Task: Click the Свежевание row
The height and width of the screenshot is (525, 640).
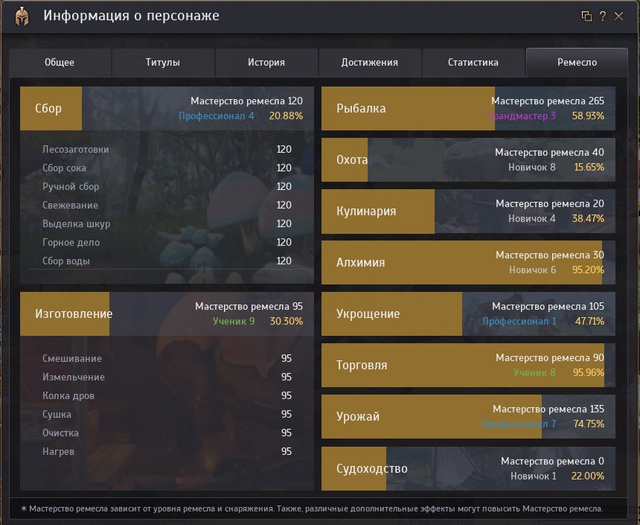Action: coord(167,205)
